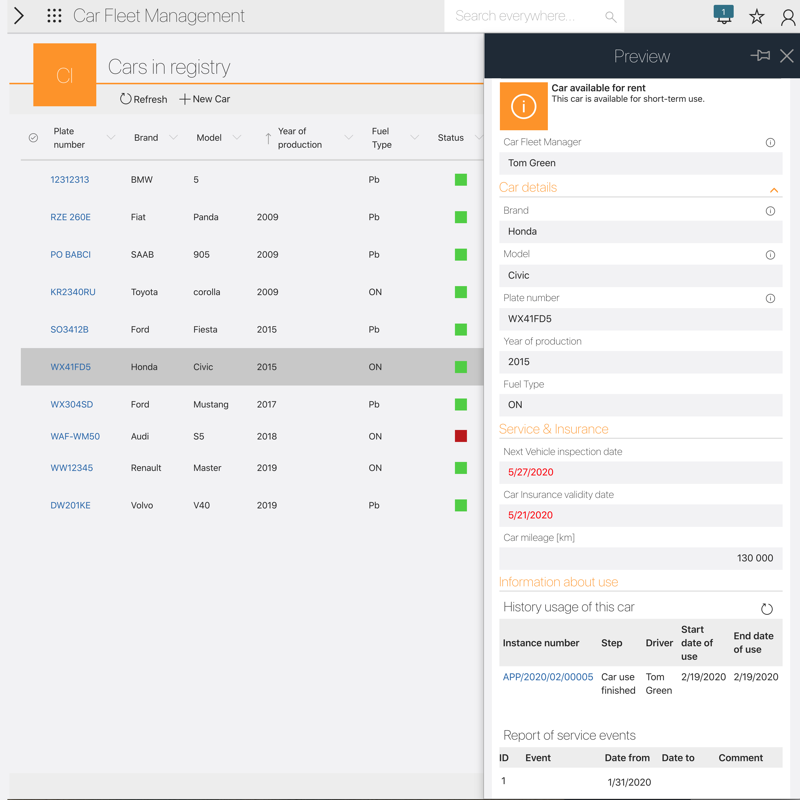
Task: Open the user profile icon
Action: coord(788,17)
